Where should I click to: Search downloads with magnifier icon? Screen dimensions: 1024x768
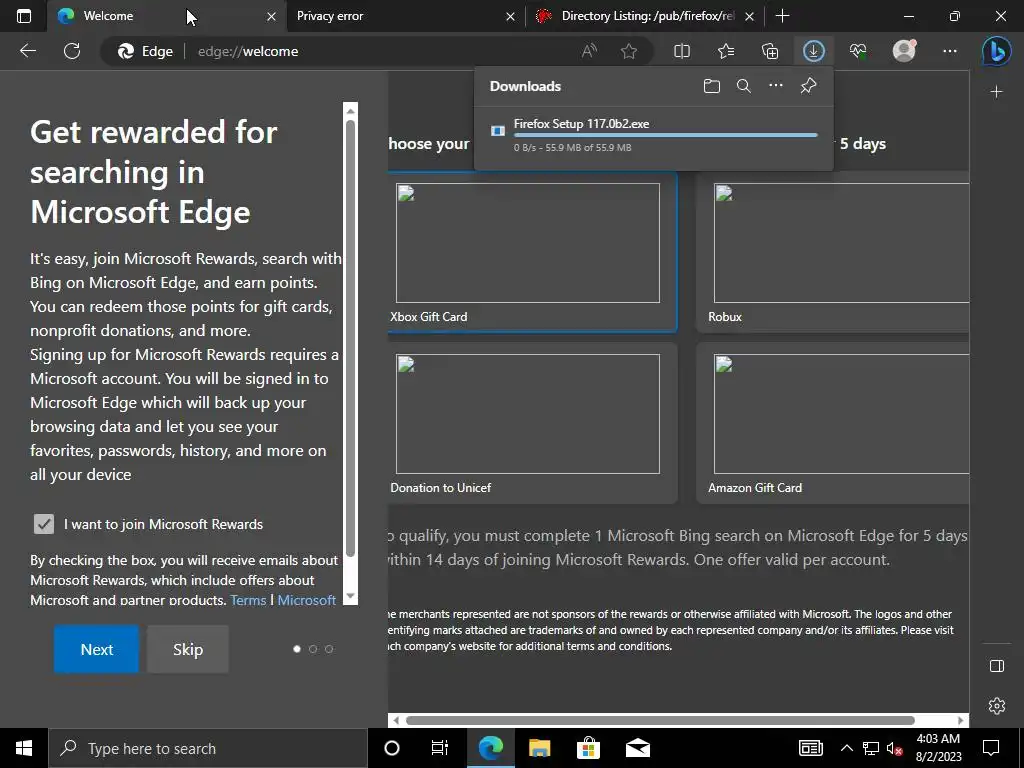pos(744,86)
